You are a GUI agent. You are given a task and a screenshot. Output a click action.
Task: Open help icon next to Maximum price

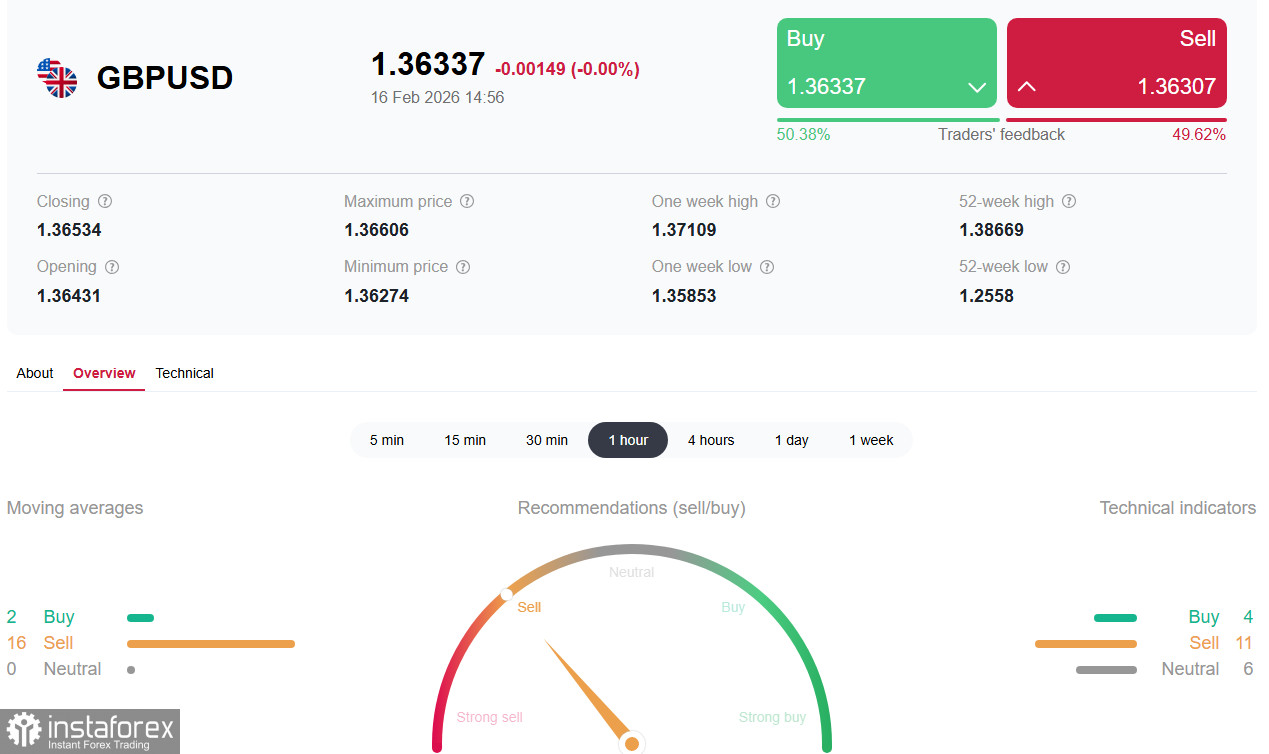(x=467, y=201)
